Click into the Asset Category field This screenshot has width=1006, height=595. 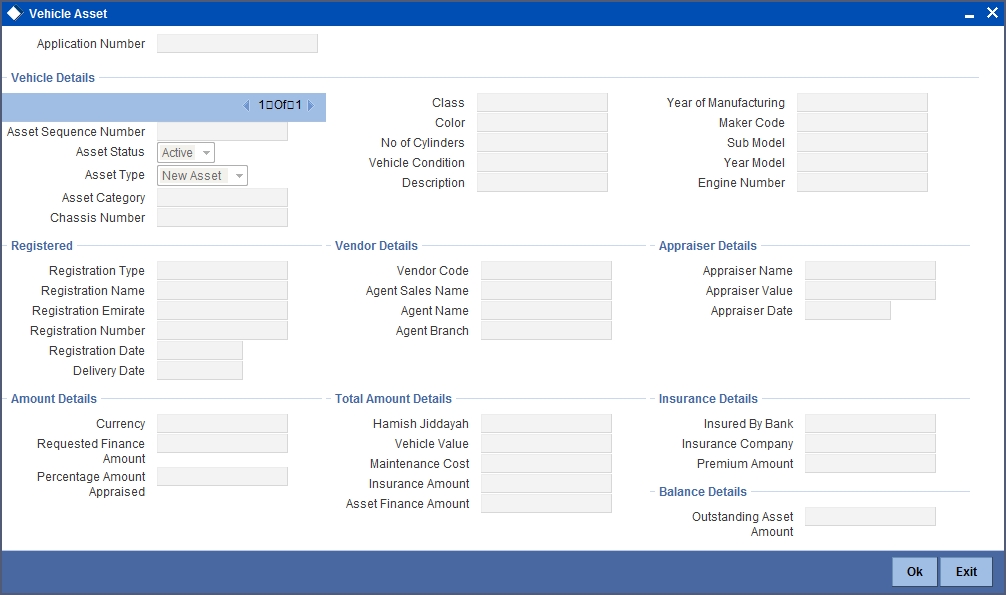pyautogui.click(x=222, y=198)
